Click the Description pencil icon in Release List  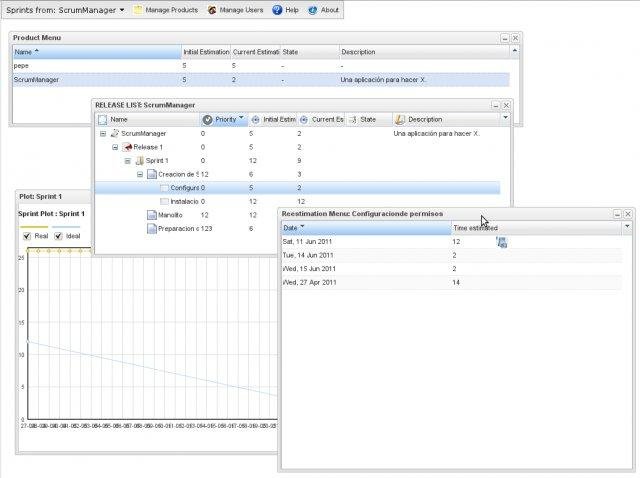pyautogui.click(x=400, y=119)
